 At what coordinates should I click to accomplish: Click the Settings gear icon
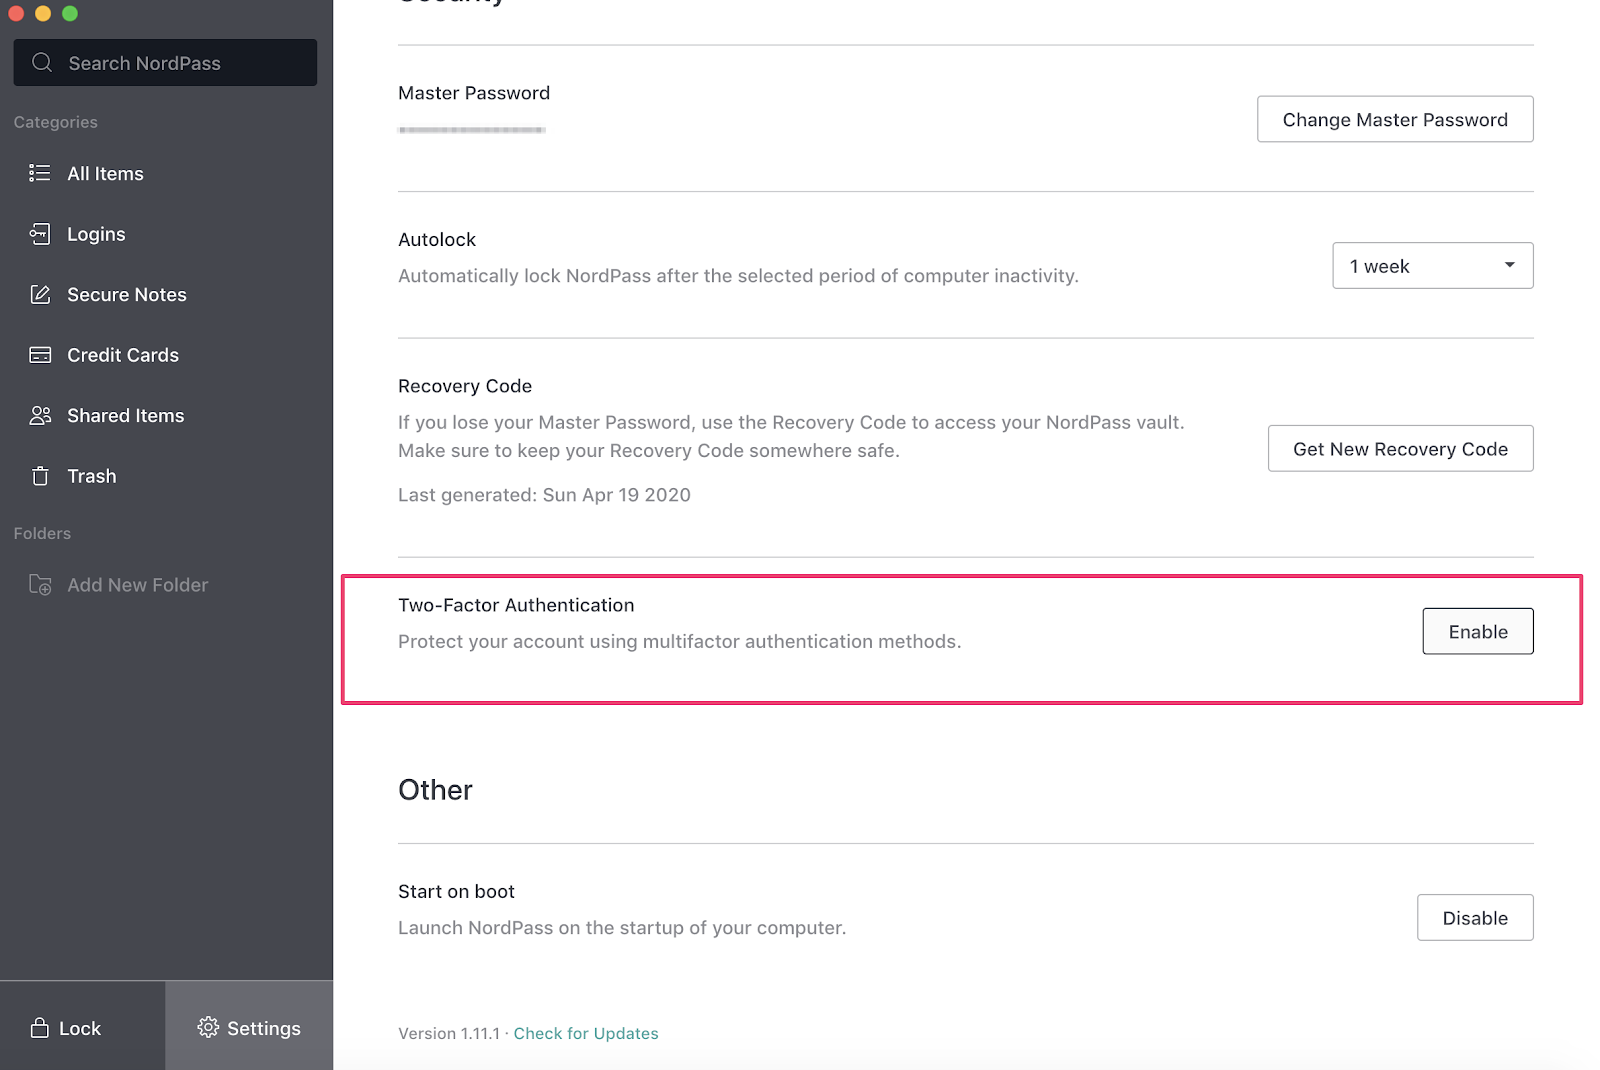click(x=208, y=1027)
